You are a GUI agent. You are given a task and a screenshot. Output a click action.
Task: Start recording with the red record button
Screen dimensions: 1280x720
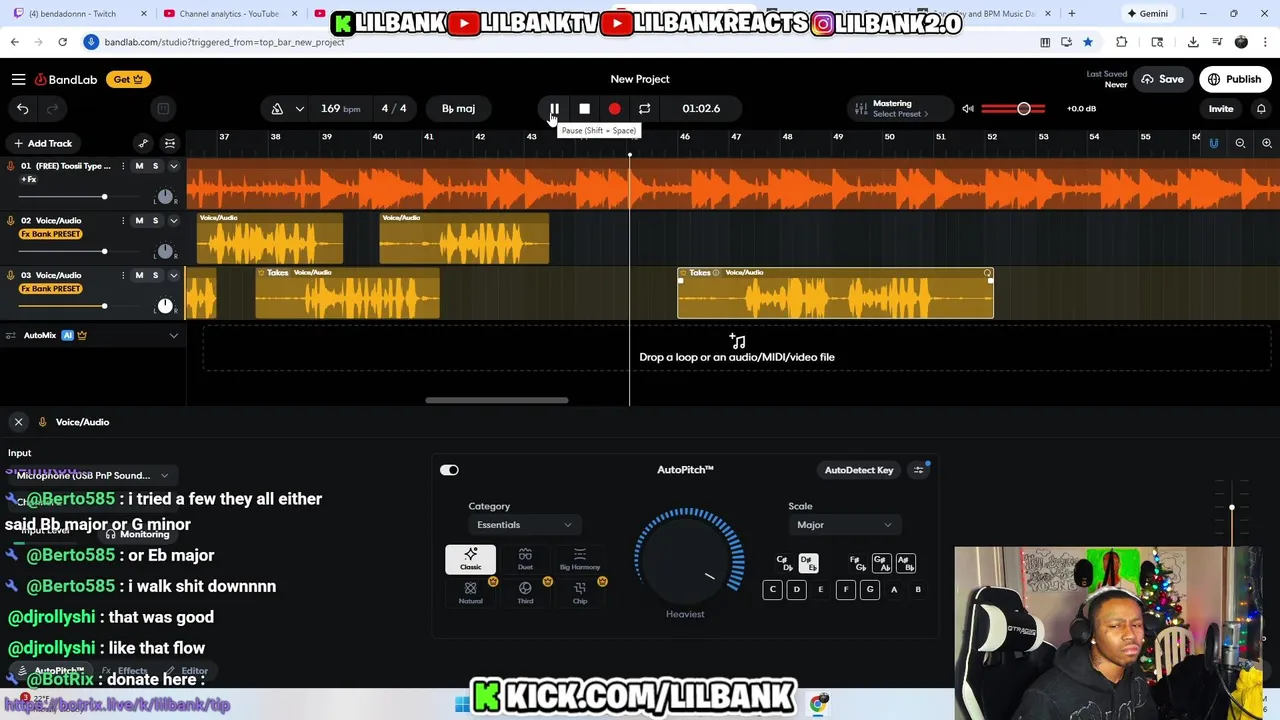[x=614, y=108]
